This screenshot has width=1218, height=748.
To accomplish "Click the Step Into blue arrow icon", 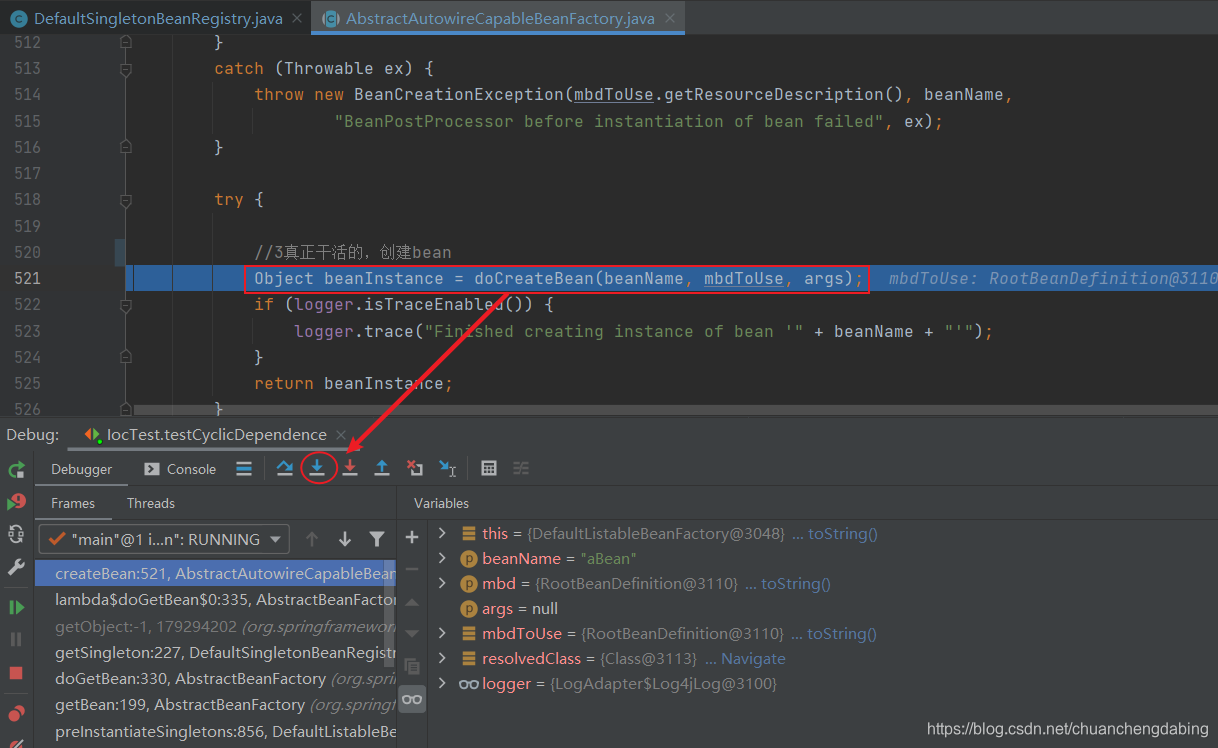I will [x=317, y=468].
